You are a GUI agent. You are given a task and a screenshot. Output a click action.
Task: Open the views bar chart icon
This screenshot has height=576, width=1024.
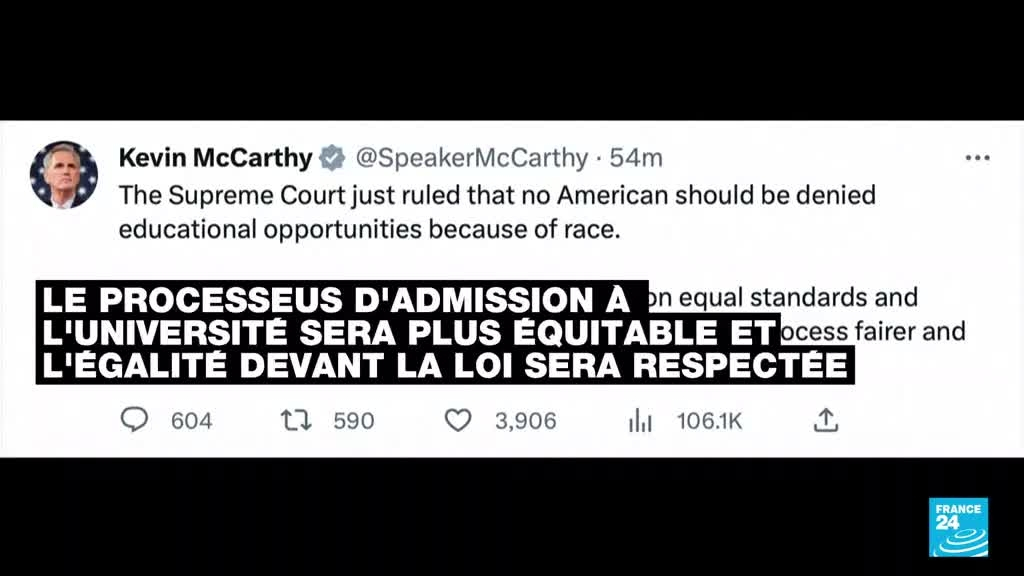click(x=640, y=421)
